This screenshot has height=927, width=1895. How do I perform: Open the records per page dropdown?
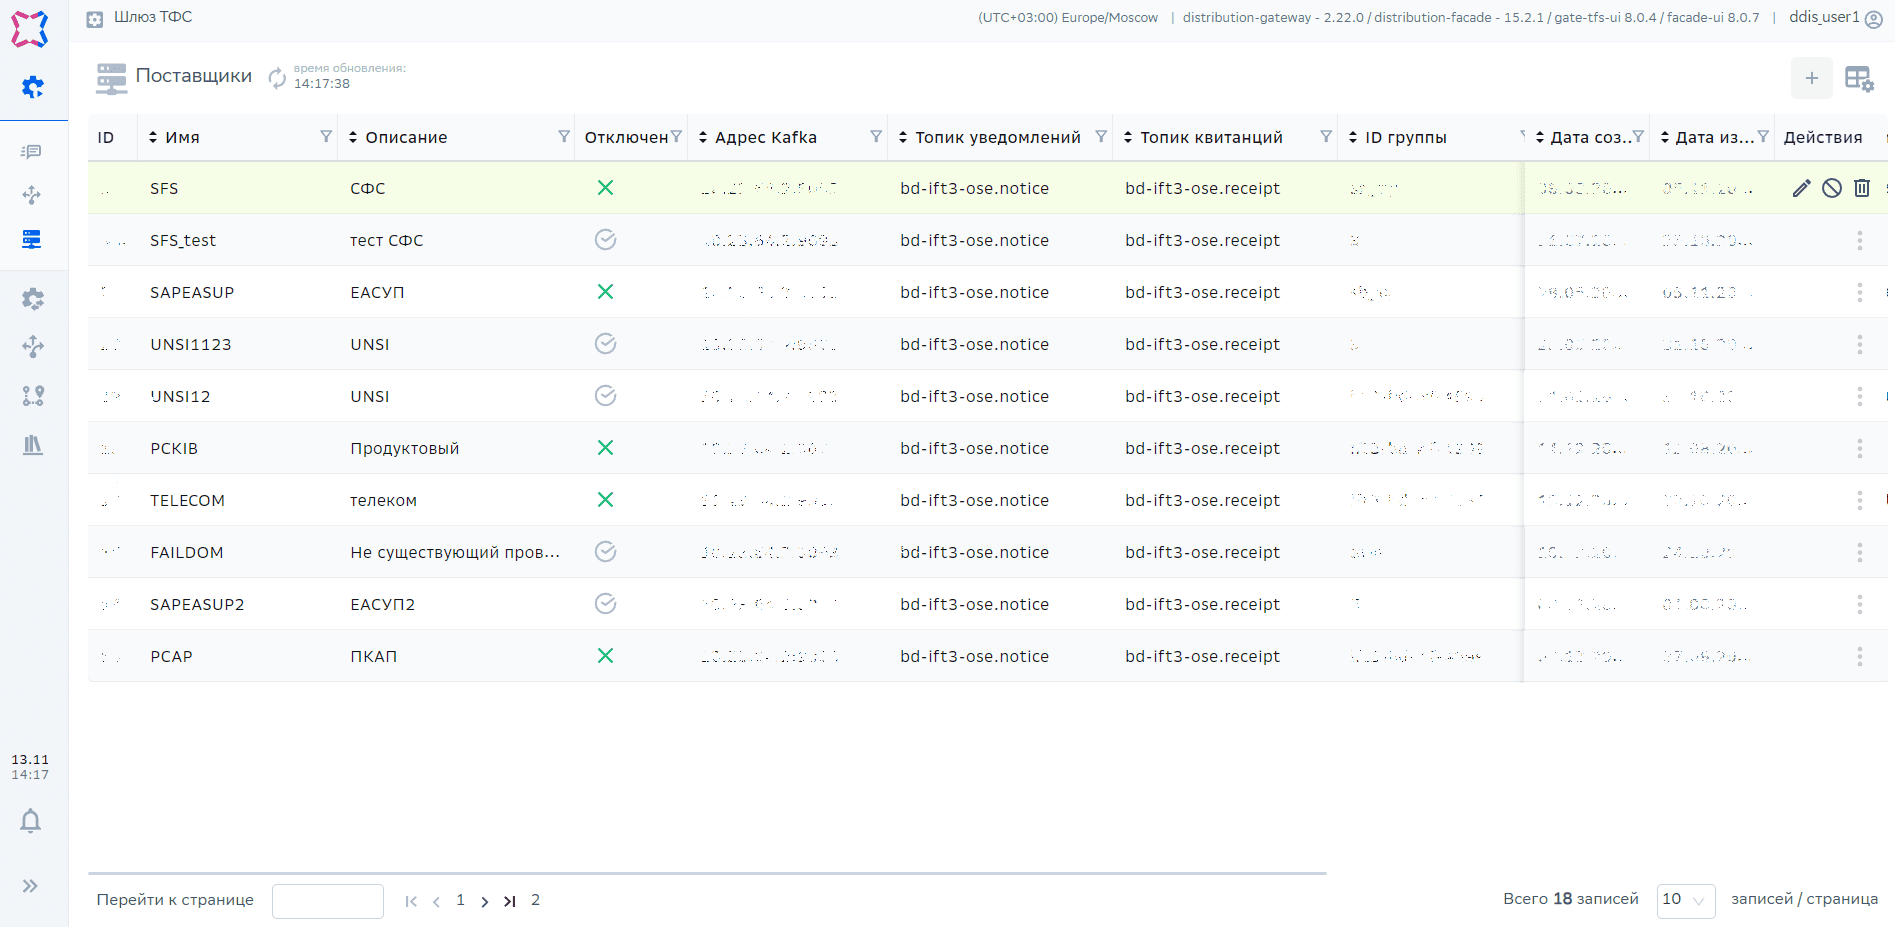pos(1685,900)
